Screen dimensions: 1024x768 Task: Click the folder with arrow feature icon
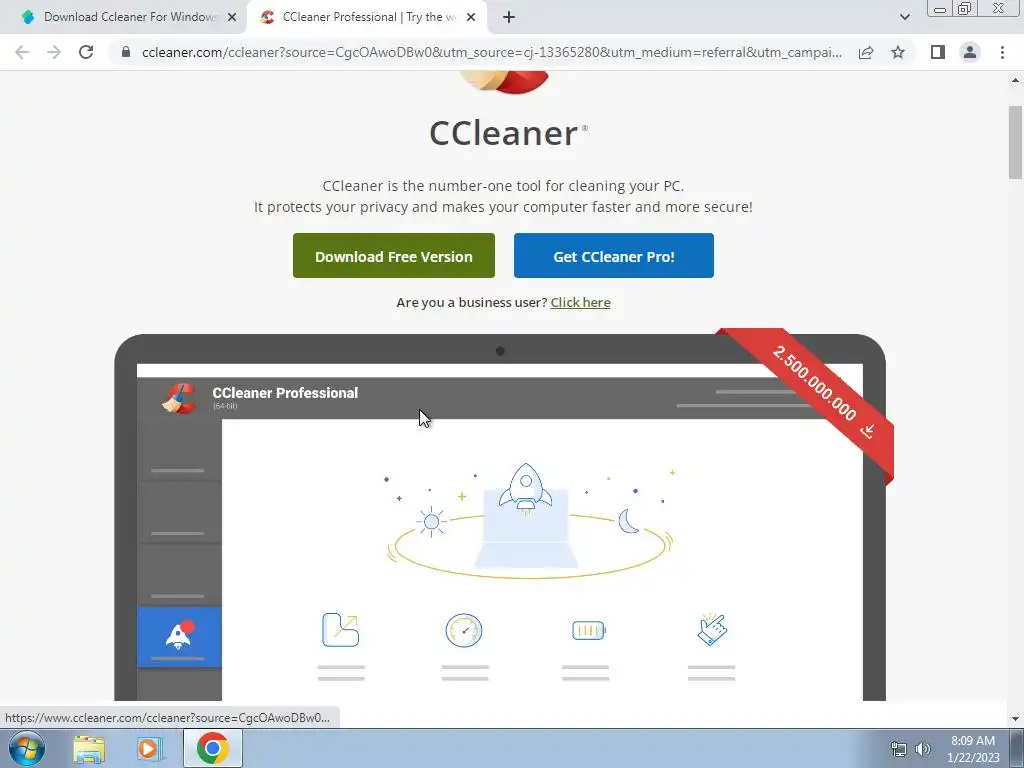pos(341,630)
